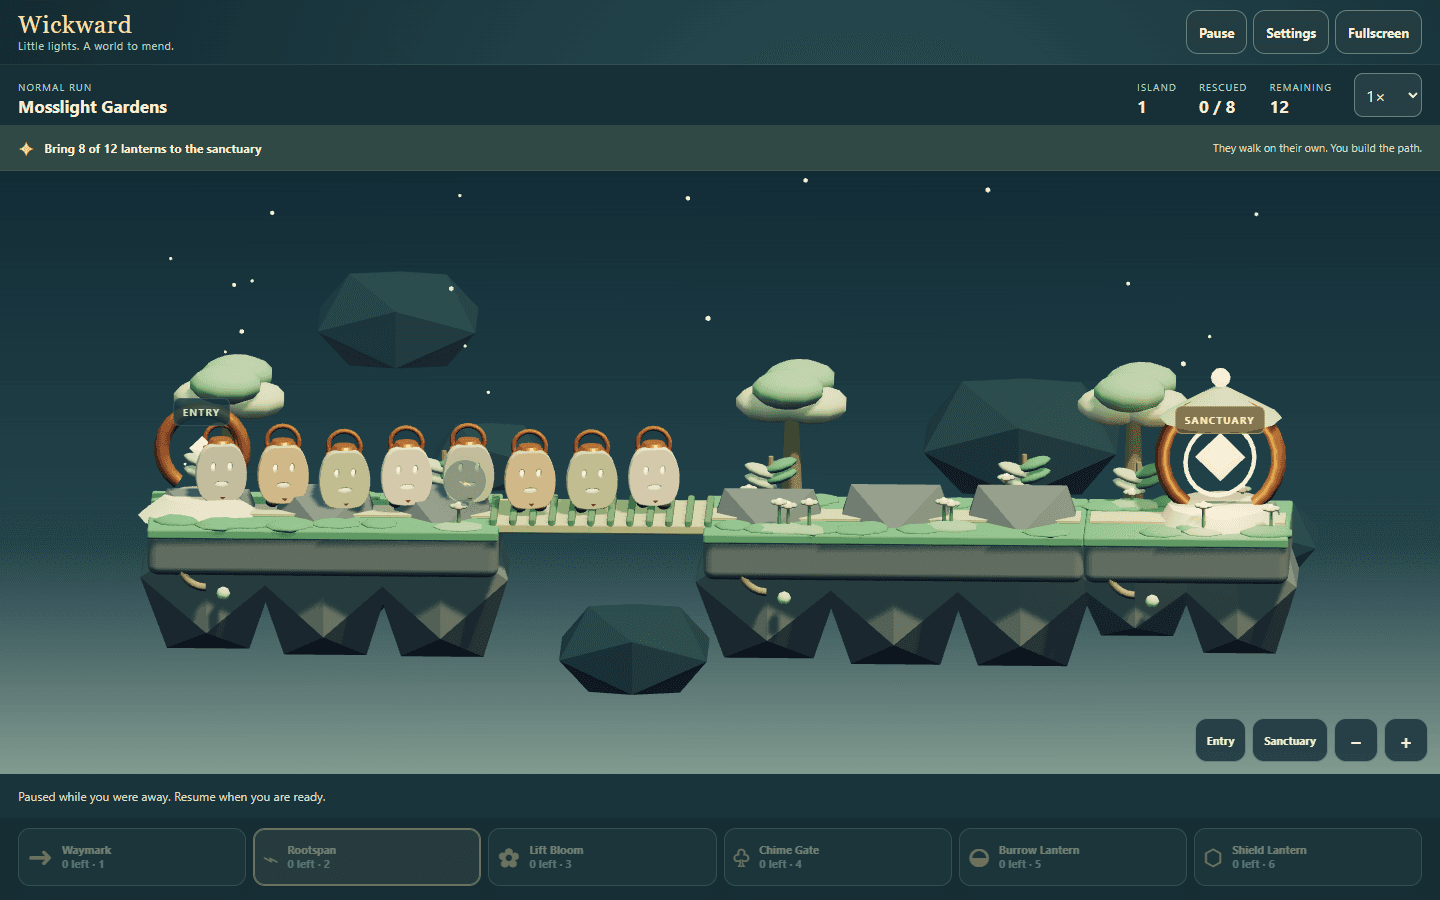The height and width of the screenshot is (900, 1440).
Task: Select the Rootspan tool
Action: (x=367, y=857)
